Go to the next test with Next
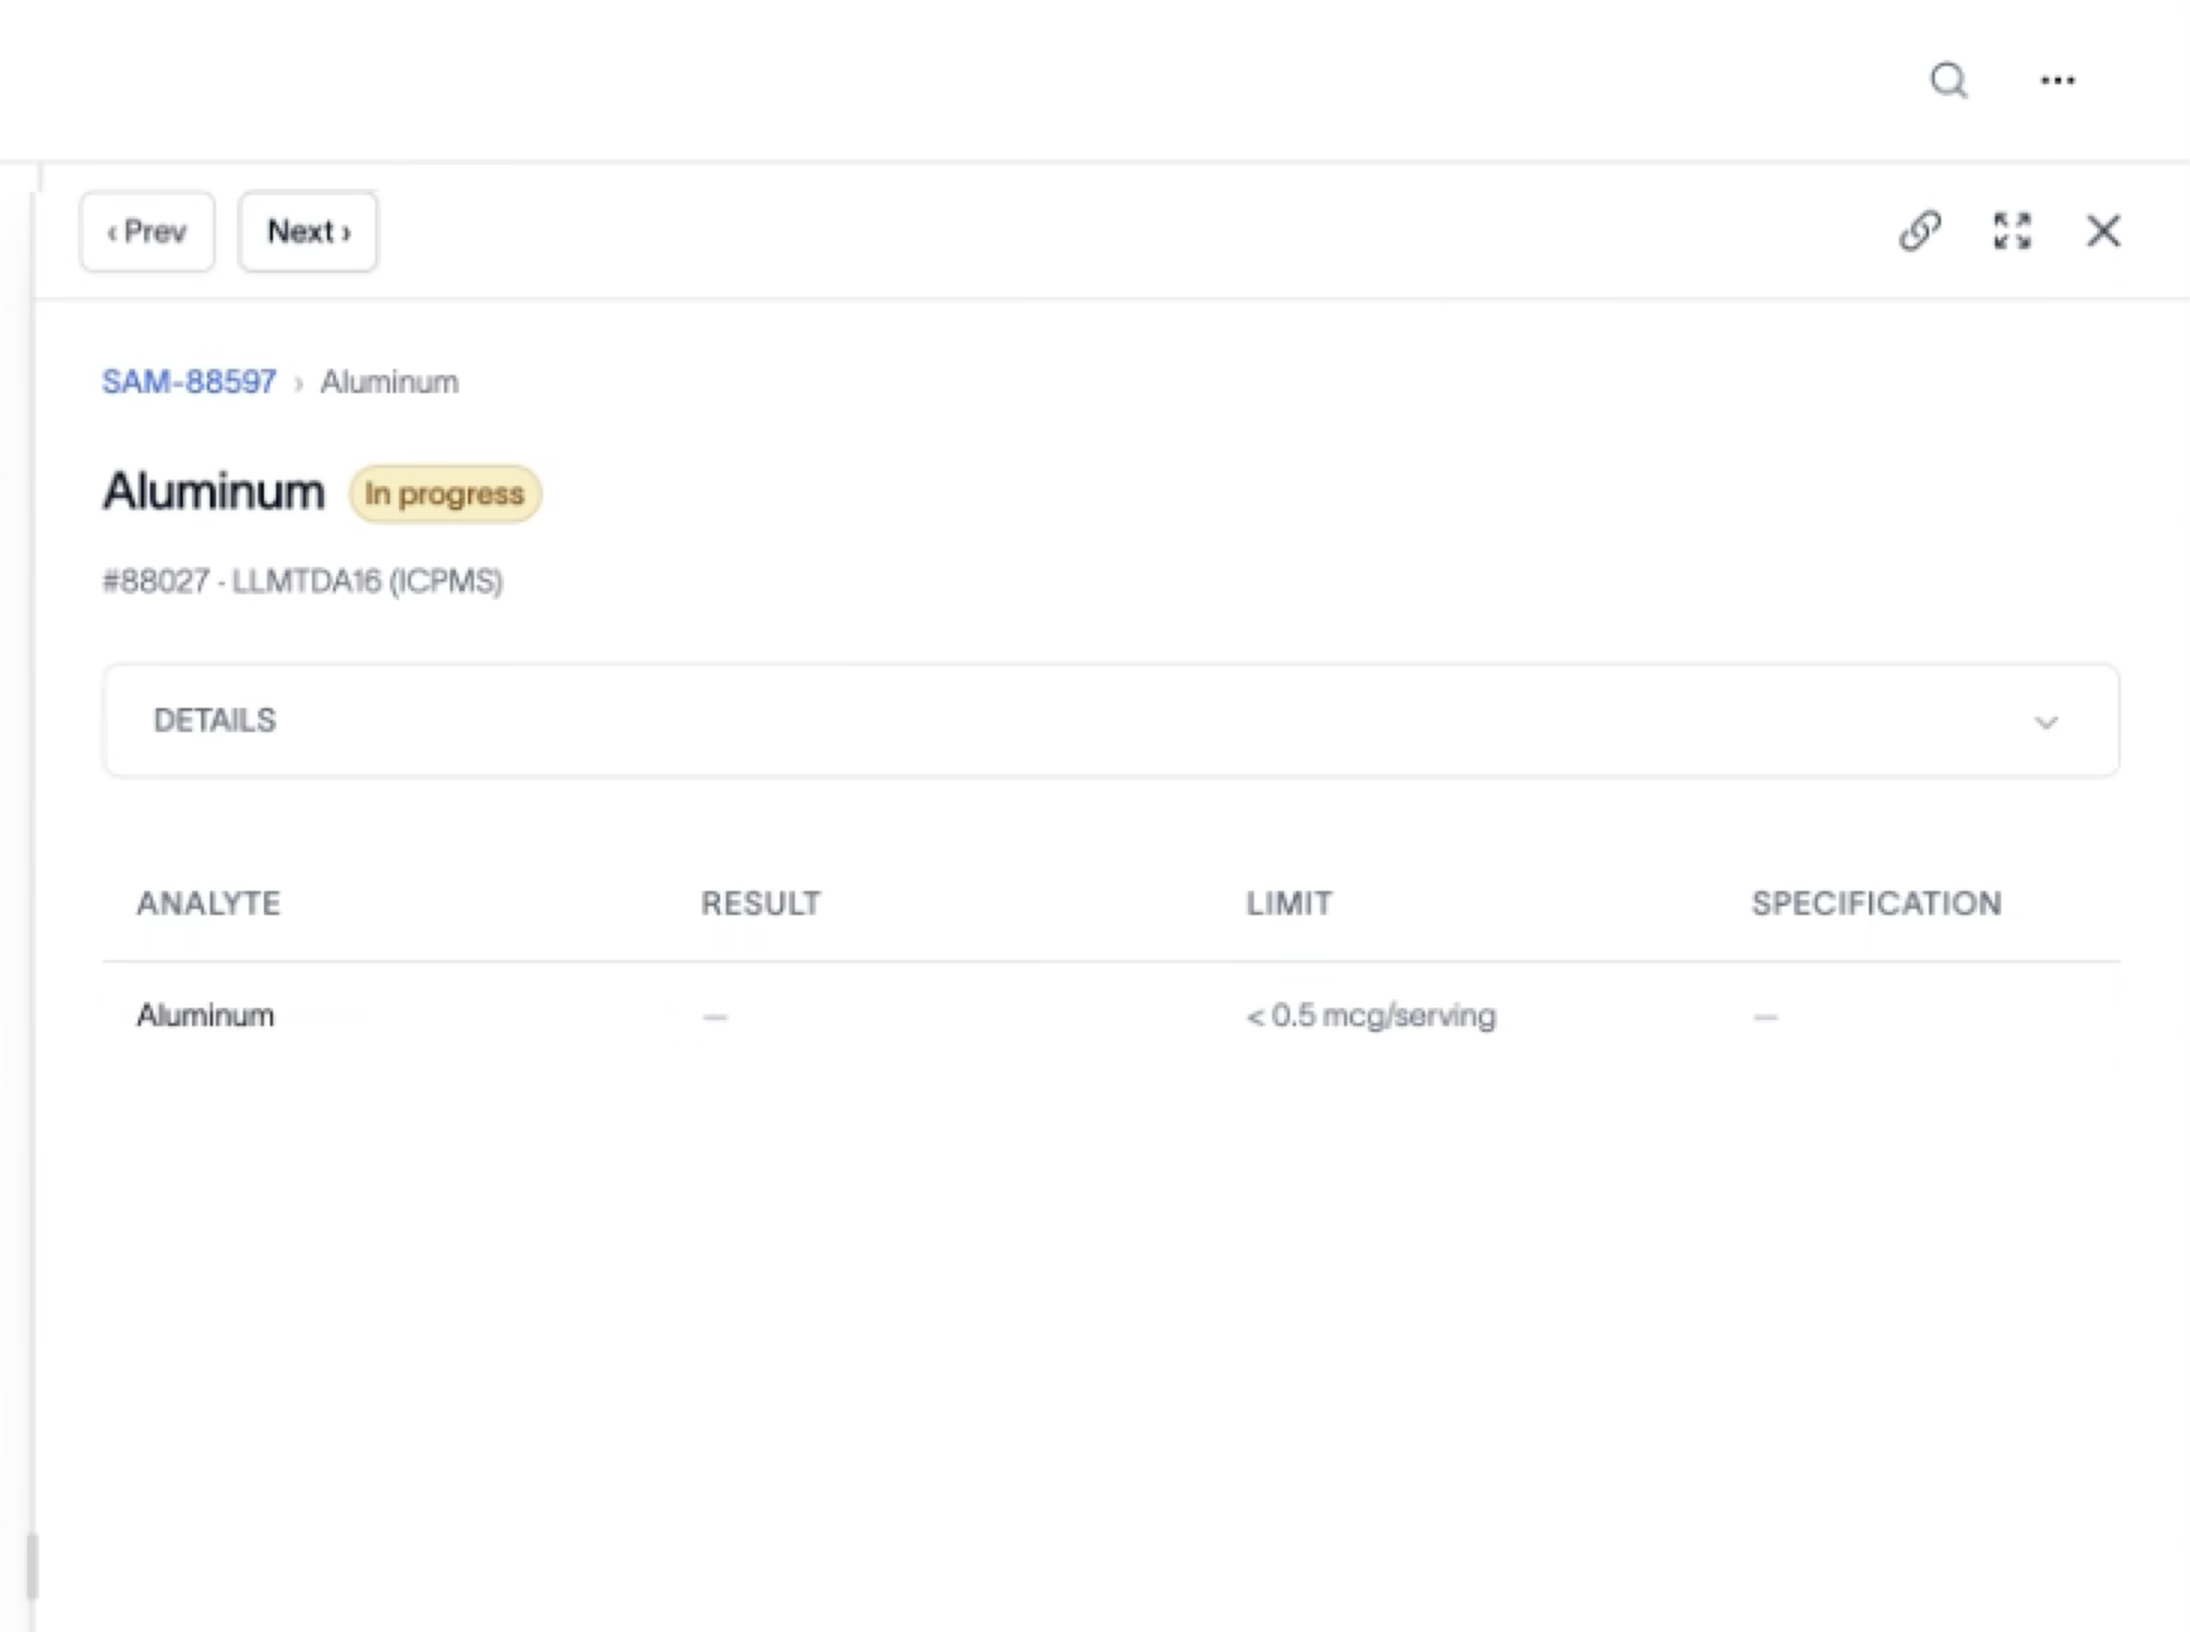The height and width of the screenshot is (1632, 2190). coord(308,232)
